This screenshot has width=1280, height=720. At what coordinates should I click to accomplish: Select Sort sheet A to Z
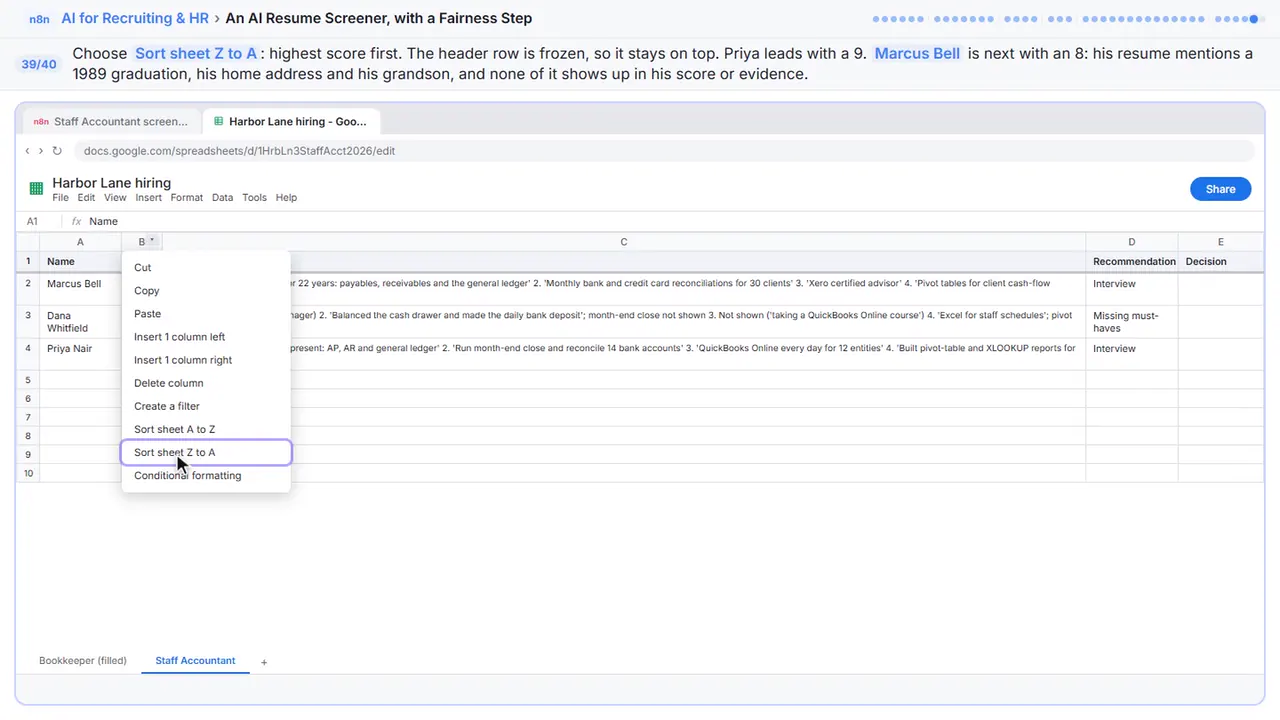(x=206, y=429)
